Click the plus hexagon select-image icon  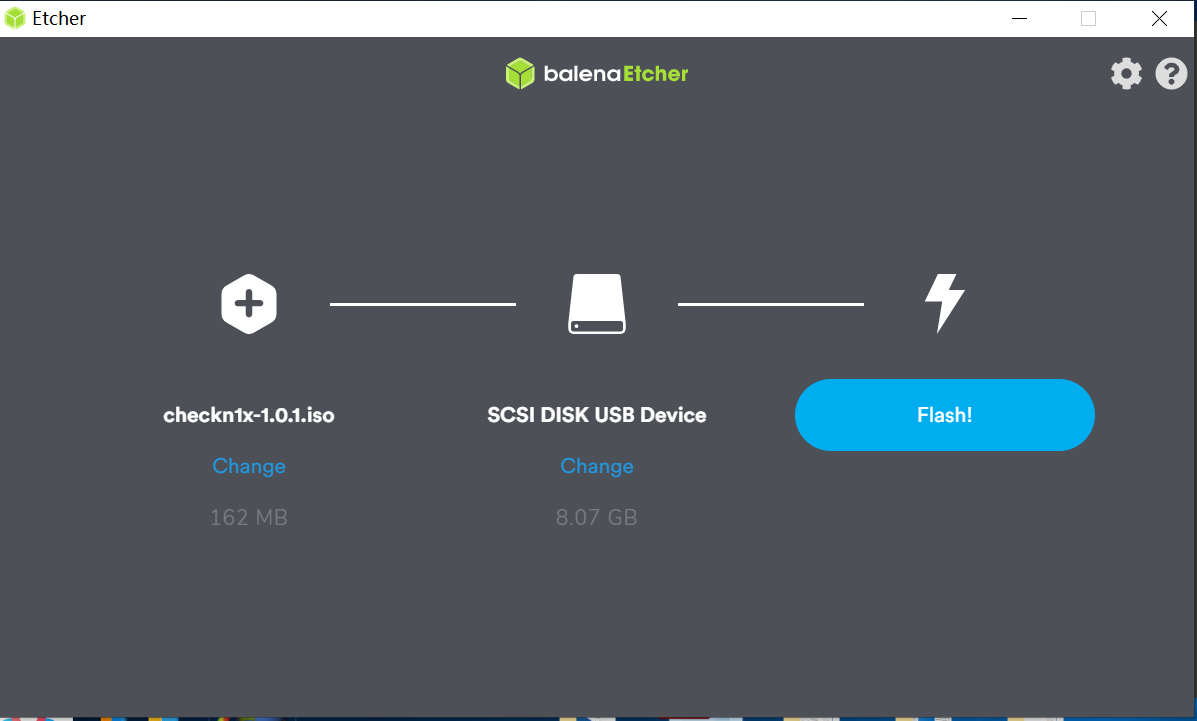click(249, 304)
